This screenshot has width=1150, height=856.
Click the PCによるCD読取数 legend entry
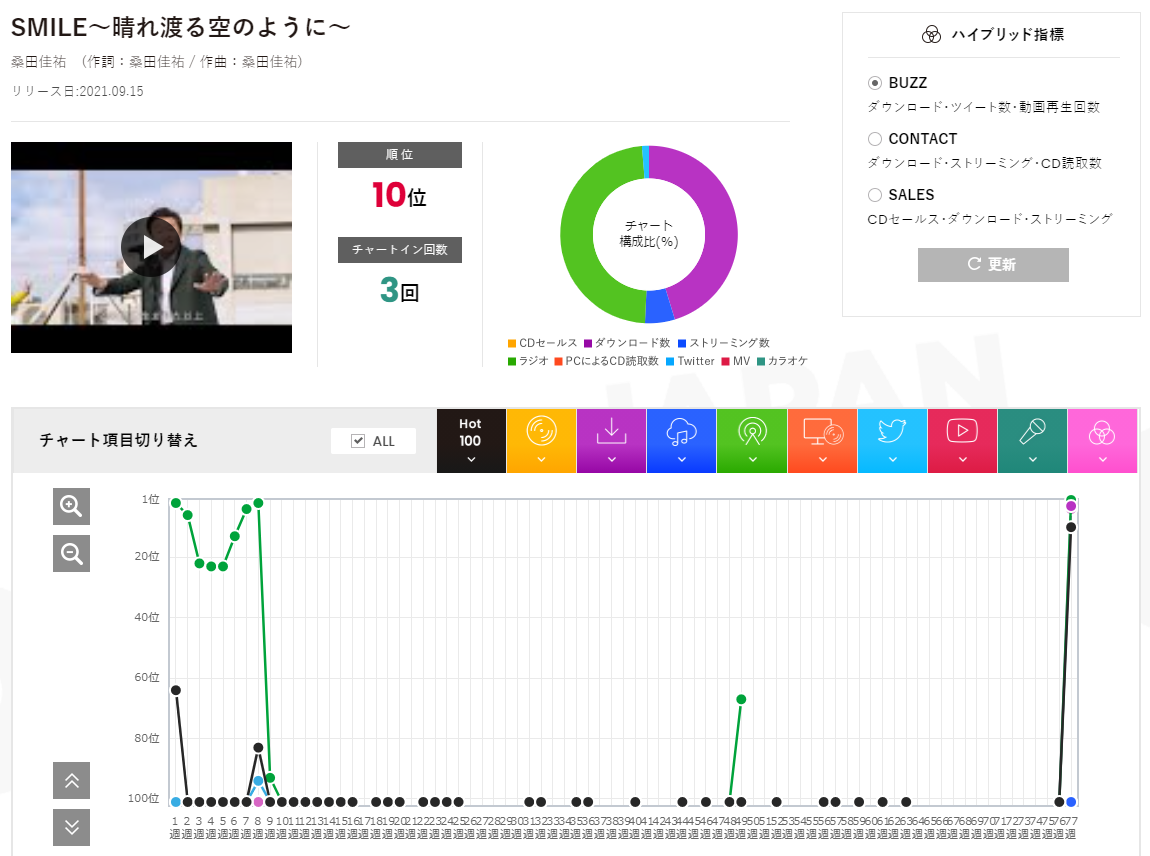tap(607, 362)
